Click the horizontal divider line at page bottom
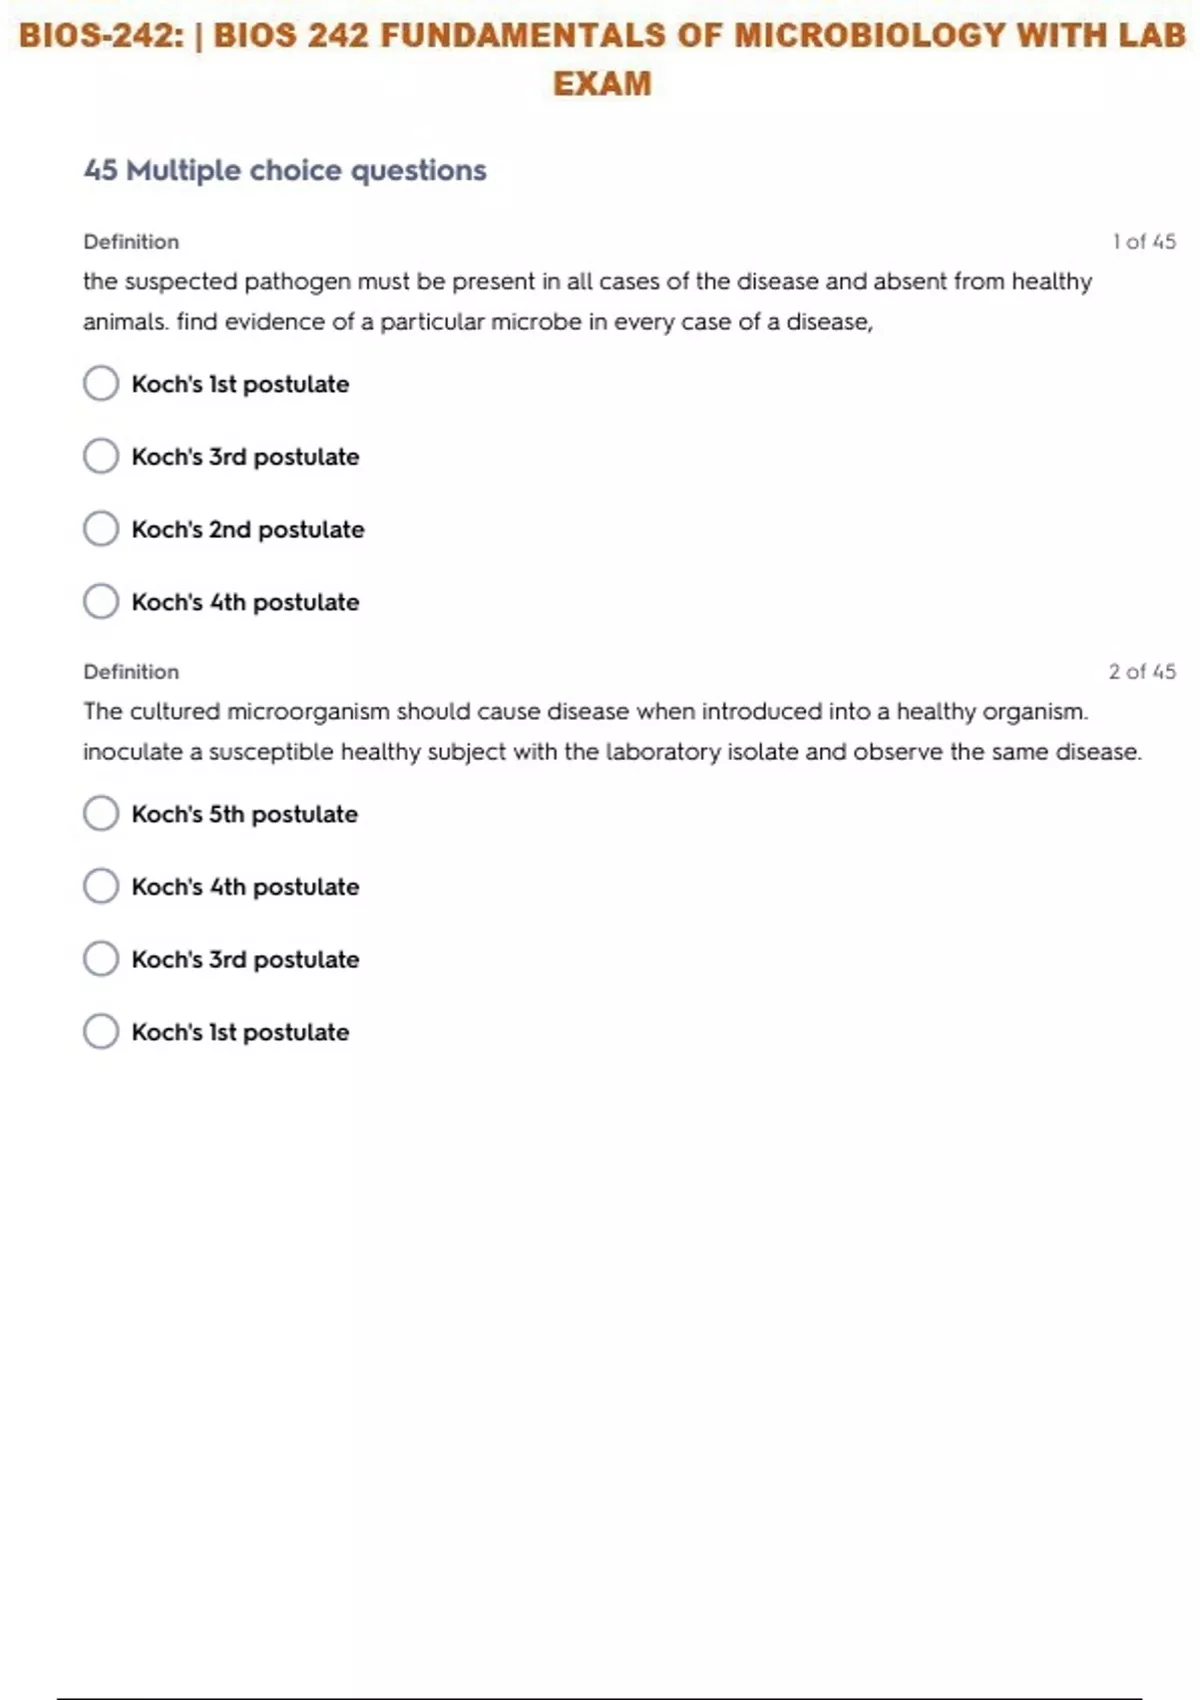Image resolution: width=1200 pixels, height=1700 pixels. pyautogui.click(x=600, y=1697)
